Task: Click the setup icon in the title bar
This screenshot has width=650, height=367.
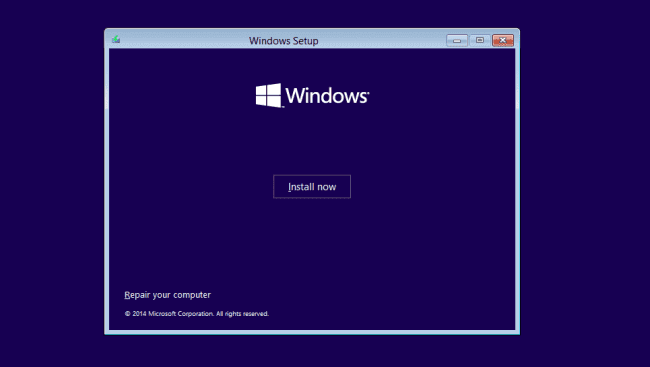Action: click(x=116, y=39)
